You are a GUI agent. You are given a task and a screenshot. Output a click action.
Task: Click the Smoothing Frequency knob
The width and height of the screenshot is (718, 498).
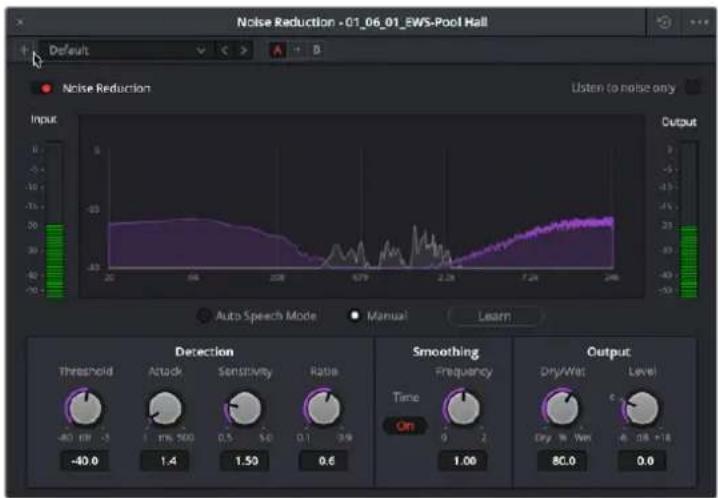coord(462,407)
